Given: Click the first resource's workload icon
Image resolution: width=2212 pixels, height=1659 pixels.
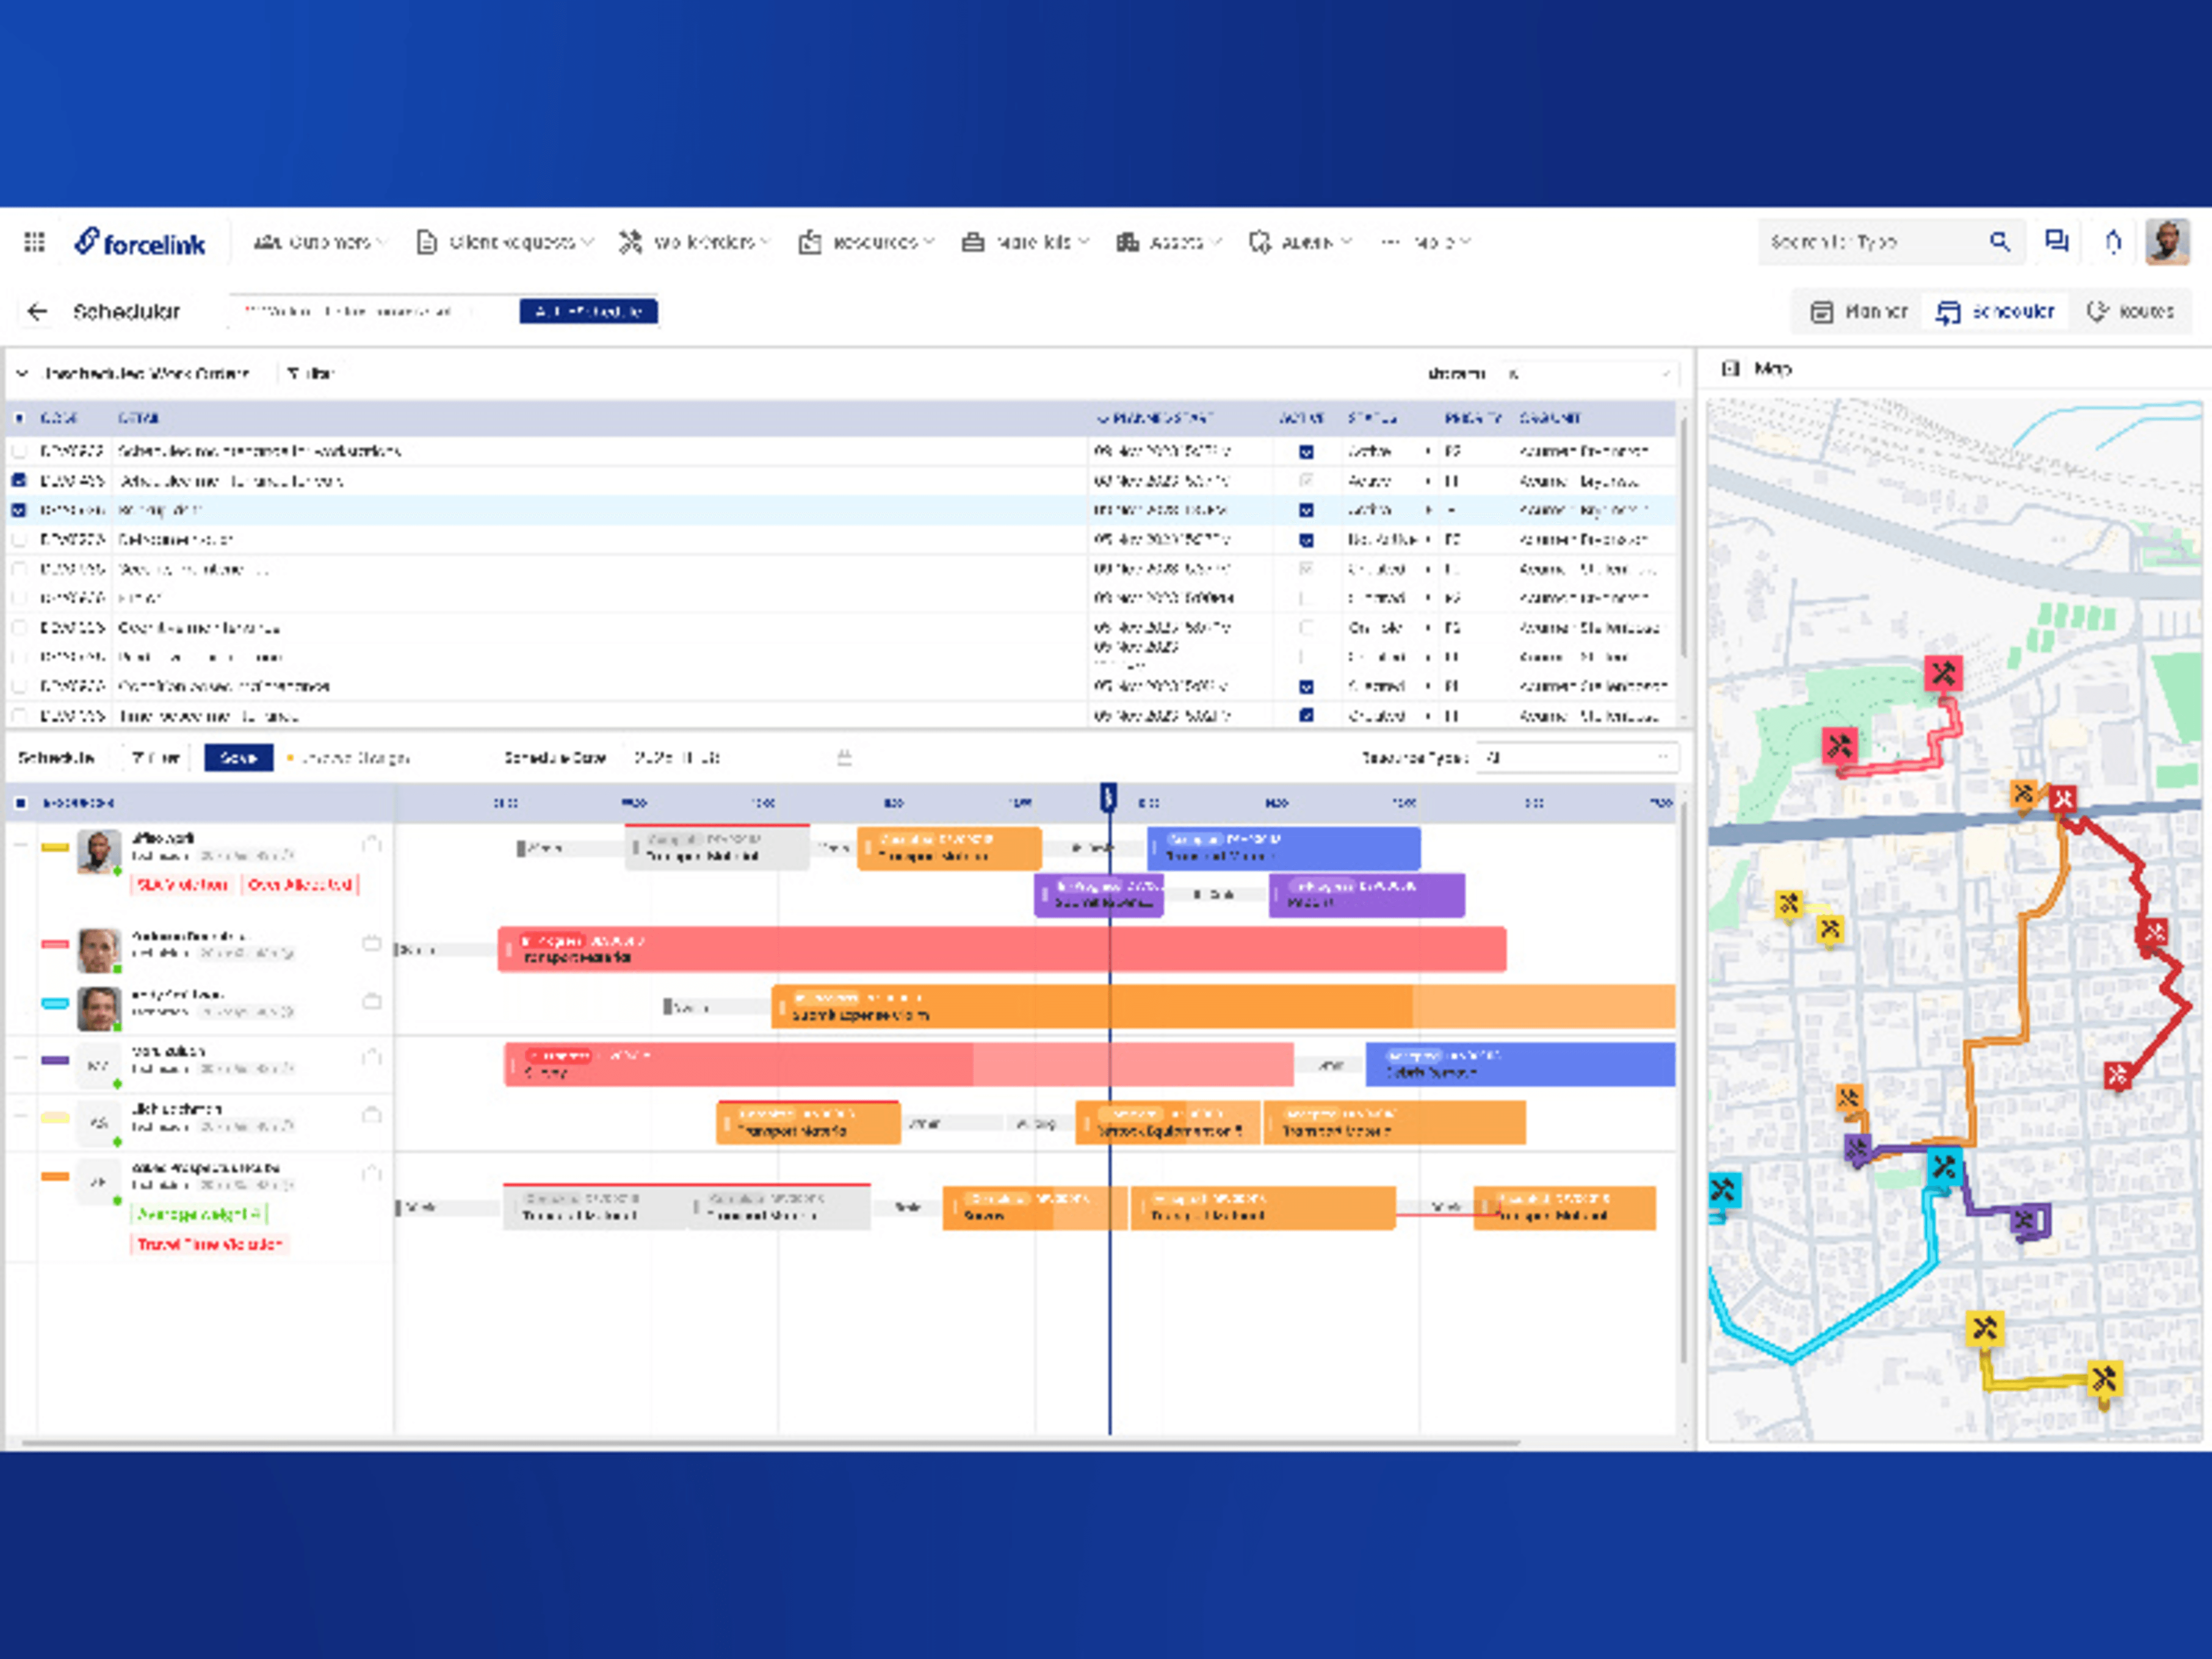Looking at the screenshot, I should pos(372,845).
